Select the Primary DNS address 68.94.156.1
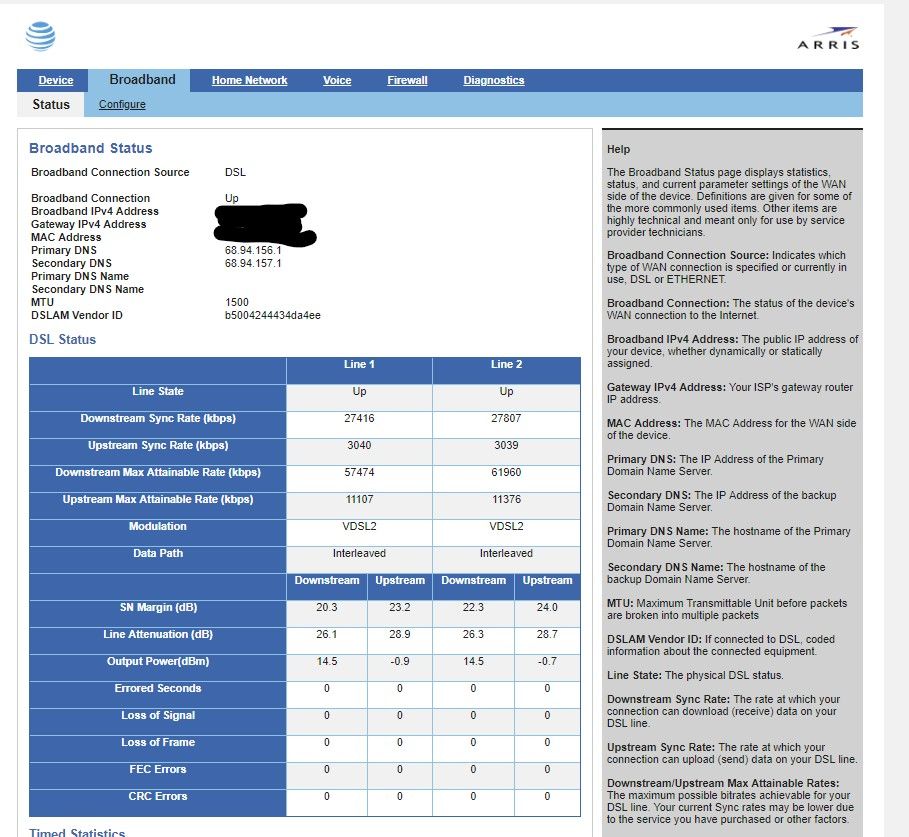The height and width of the screenshot is (837, 909). (253, 250)
